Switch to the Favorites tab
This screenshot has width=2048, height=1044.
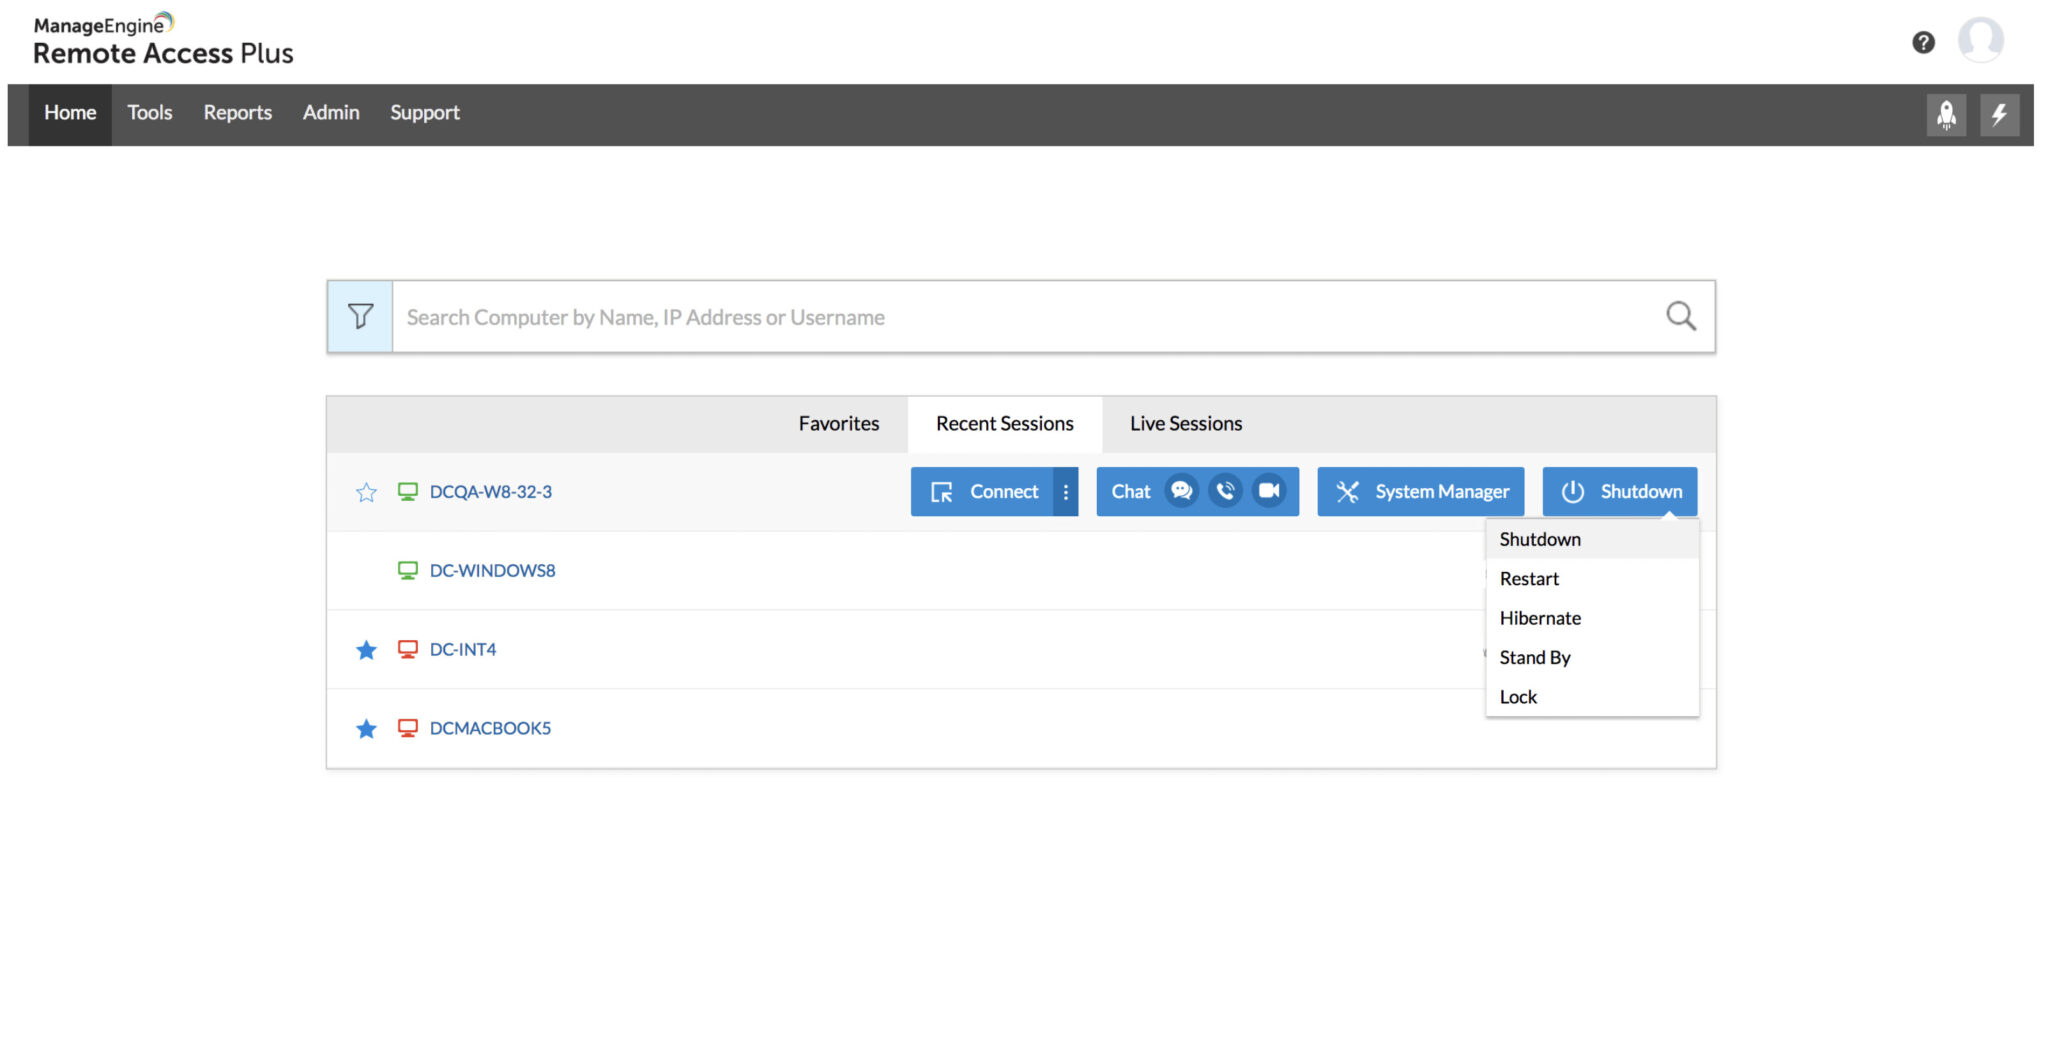(x=838, y=423)
